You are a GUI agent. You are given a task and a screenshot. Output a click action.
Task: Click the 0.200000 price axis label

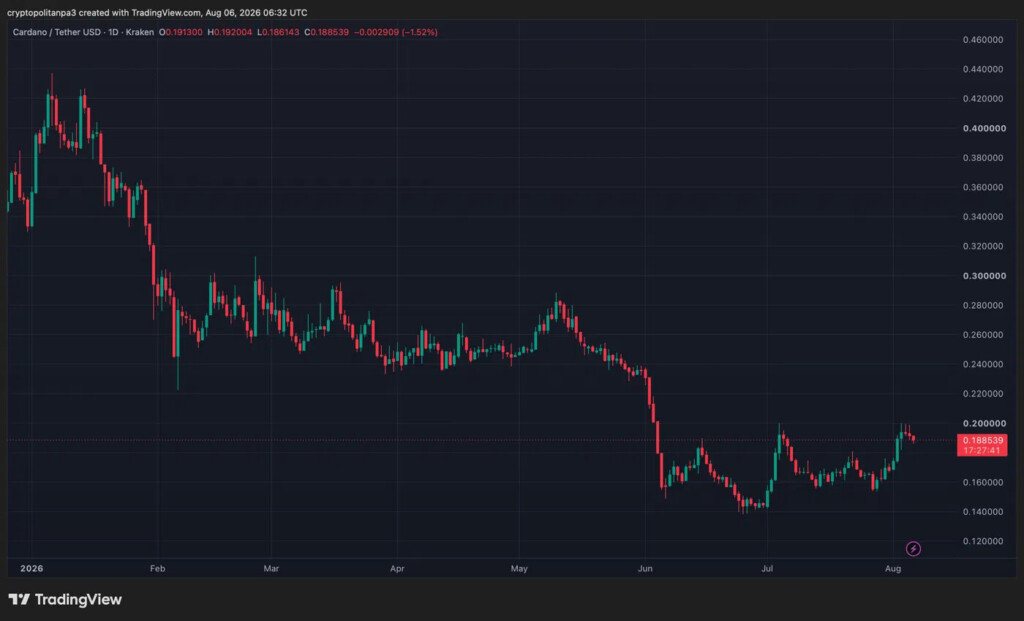(x=984, y=423)
